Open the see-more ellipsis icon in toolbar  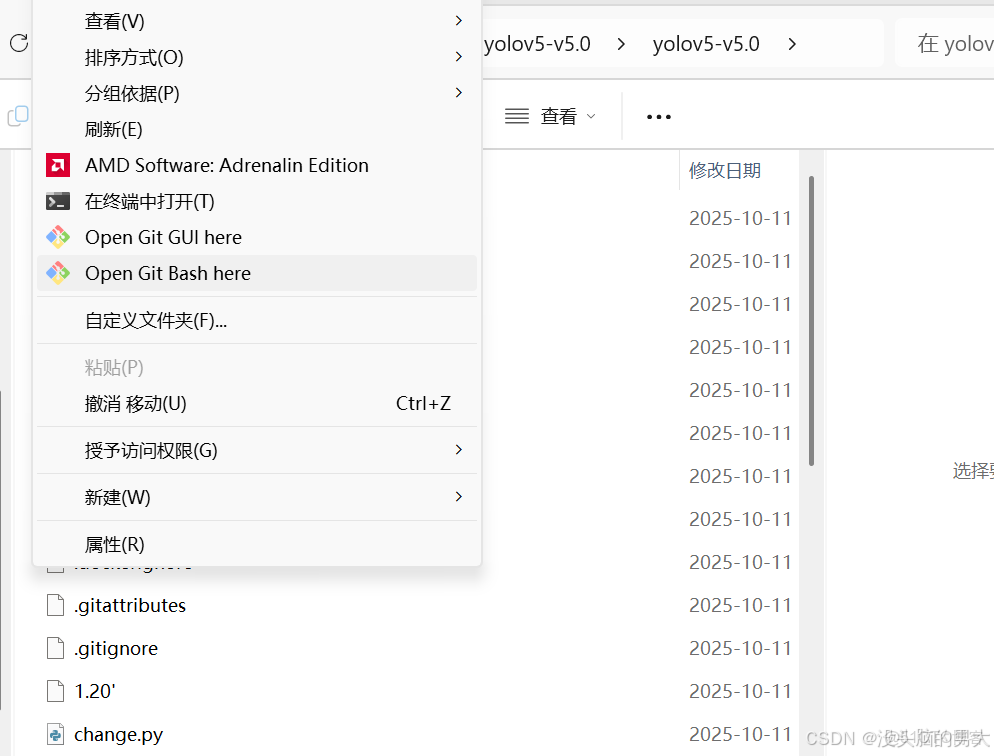tap(658, 116)
